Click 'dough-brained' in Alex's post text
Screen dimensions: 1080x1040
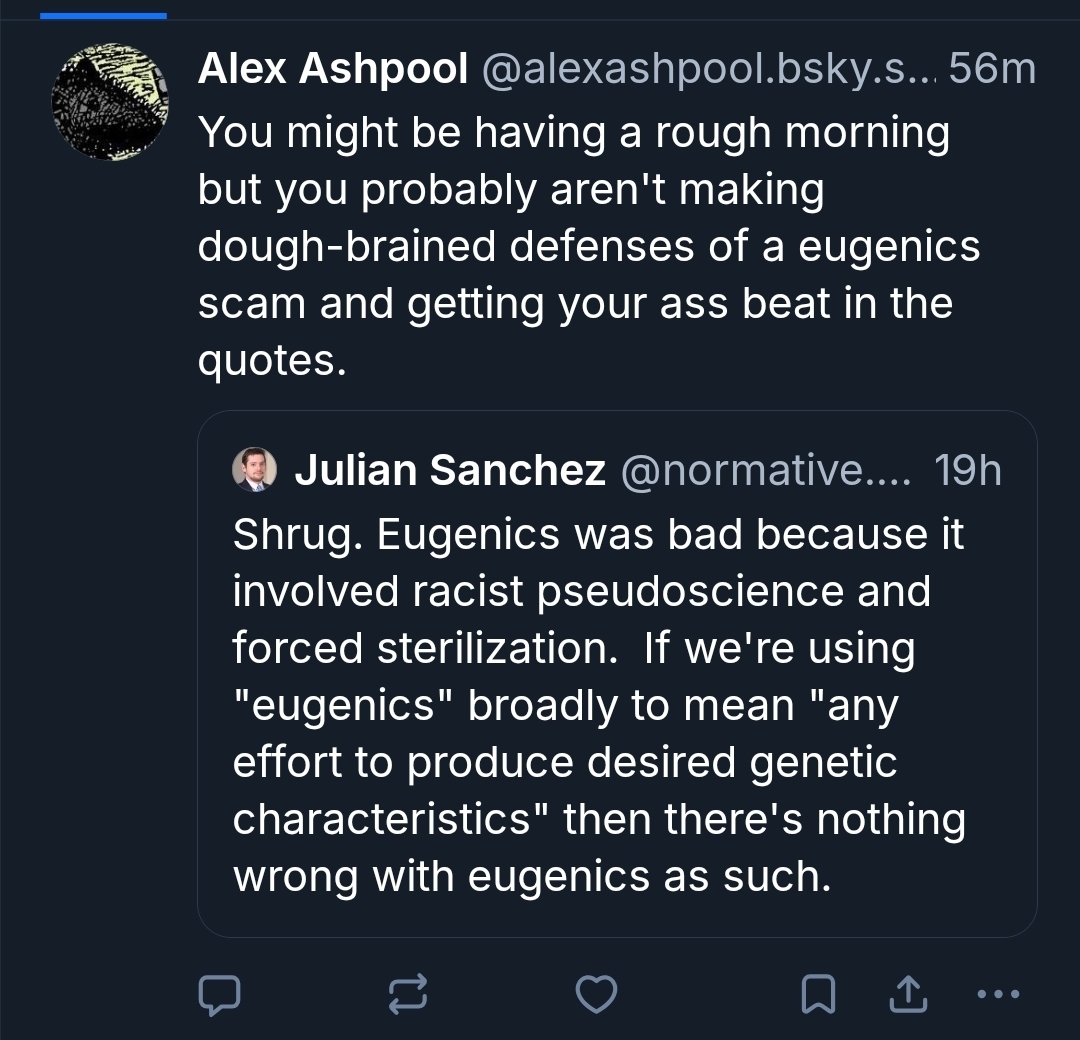pyautogui.click(x=345, y=246)
